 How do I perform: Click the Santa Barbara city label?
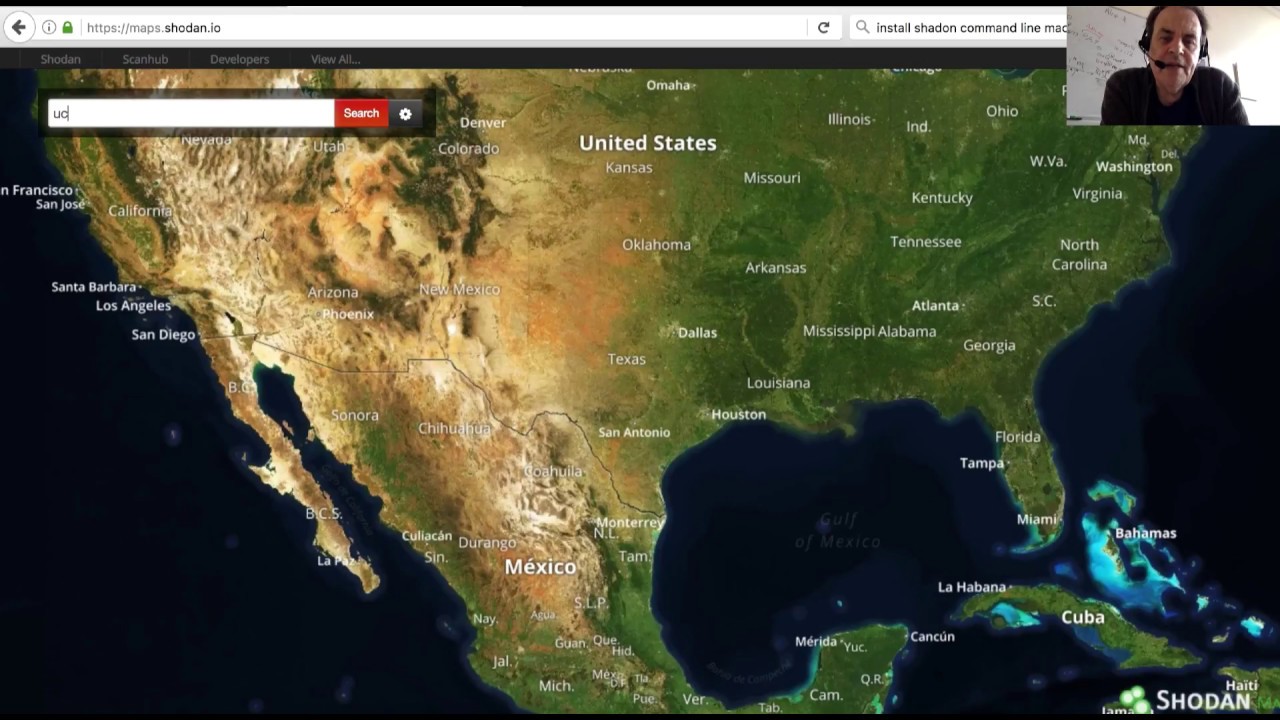tap(93, 287)
